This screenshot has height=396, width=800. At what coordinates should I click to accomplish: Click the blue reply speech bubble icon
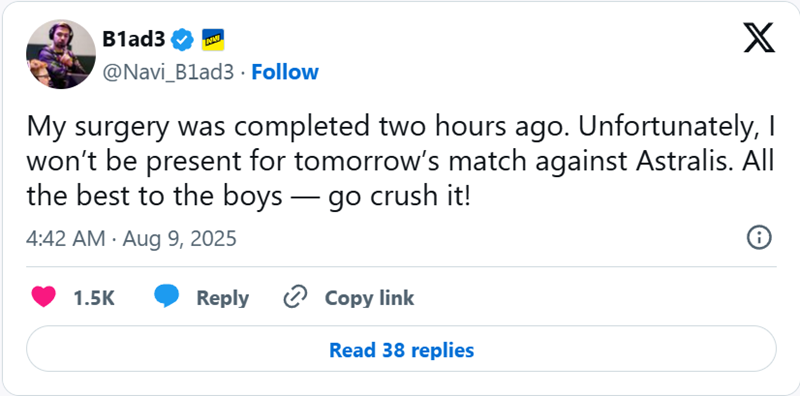coord(167,296)
